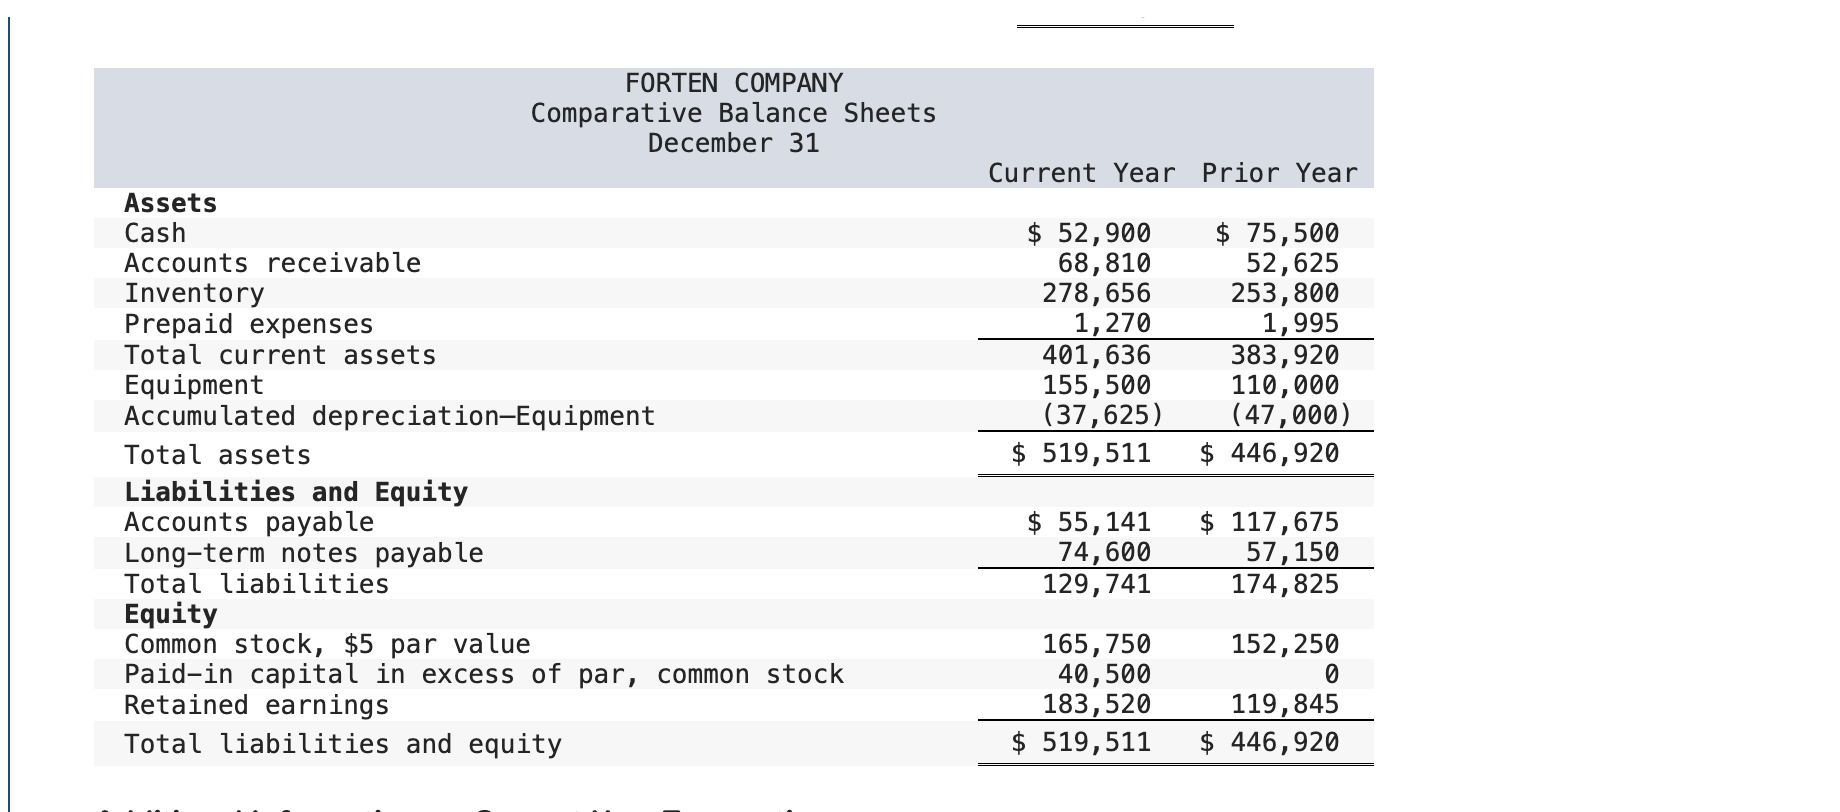Select retained earnings value 183,520
This screenshot has width=1840, height=812.
coord(1097,705)
